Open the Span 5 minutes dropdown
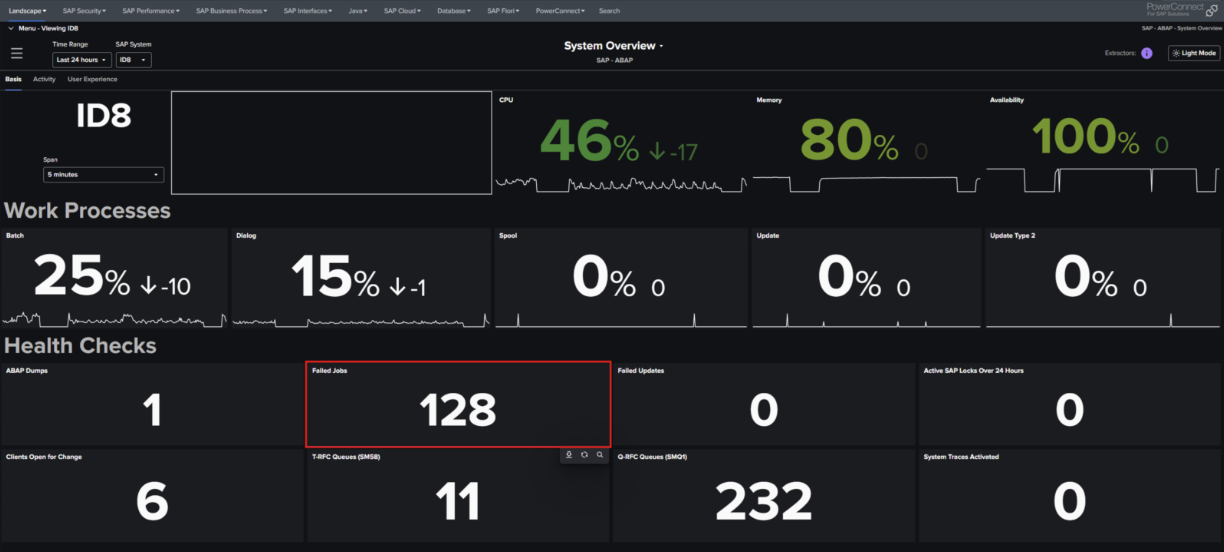The image size is (1224, 552). [x=104, y=175]
